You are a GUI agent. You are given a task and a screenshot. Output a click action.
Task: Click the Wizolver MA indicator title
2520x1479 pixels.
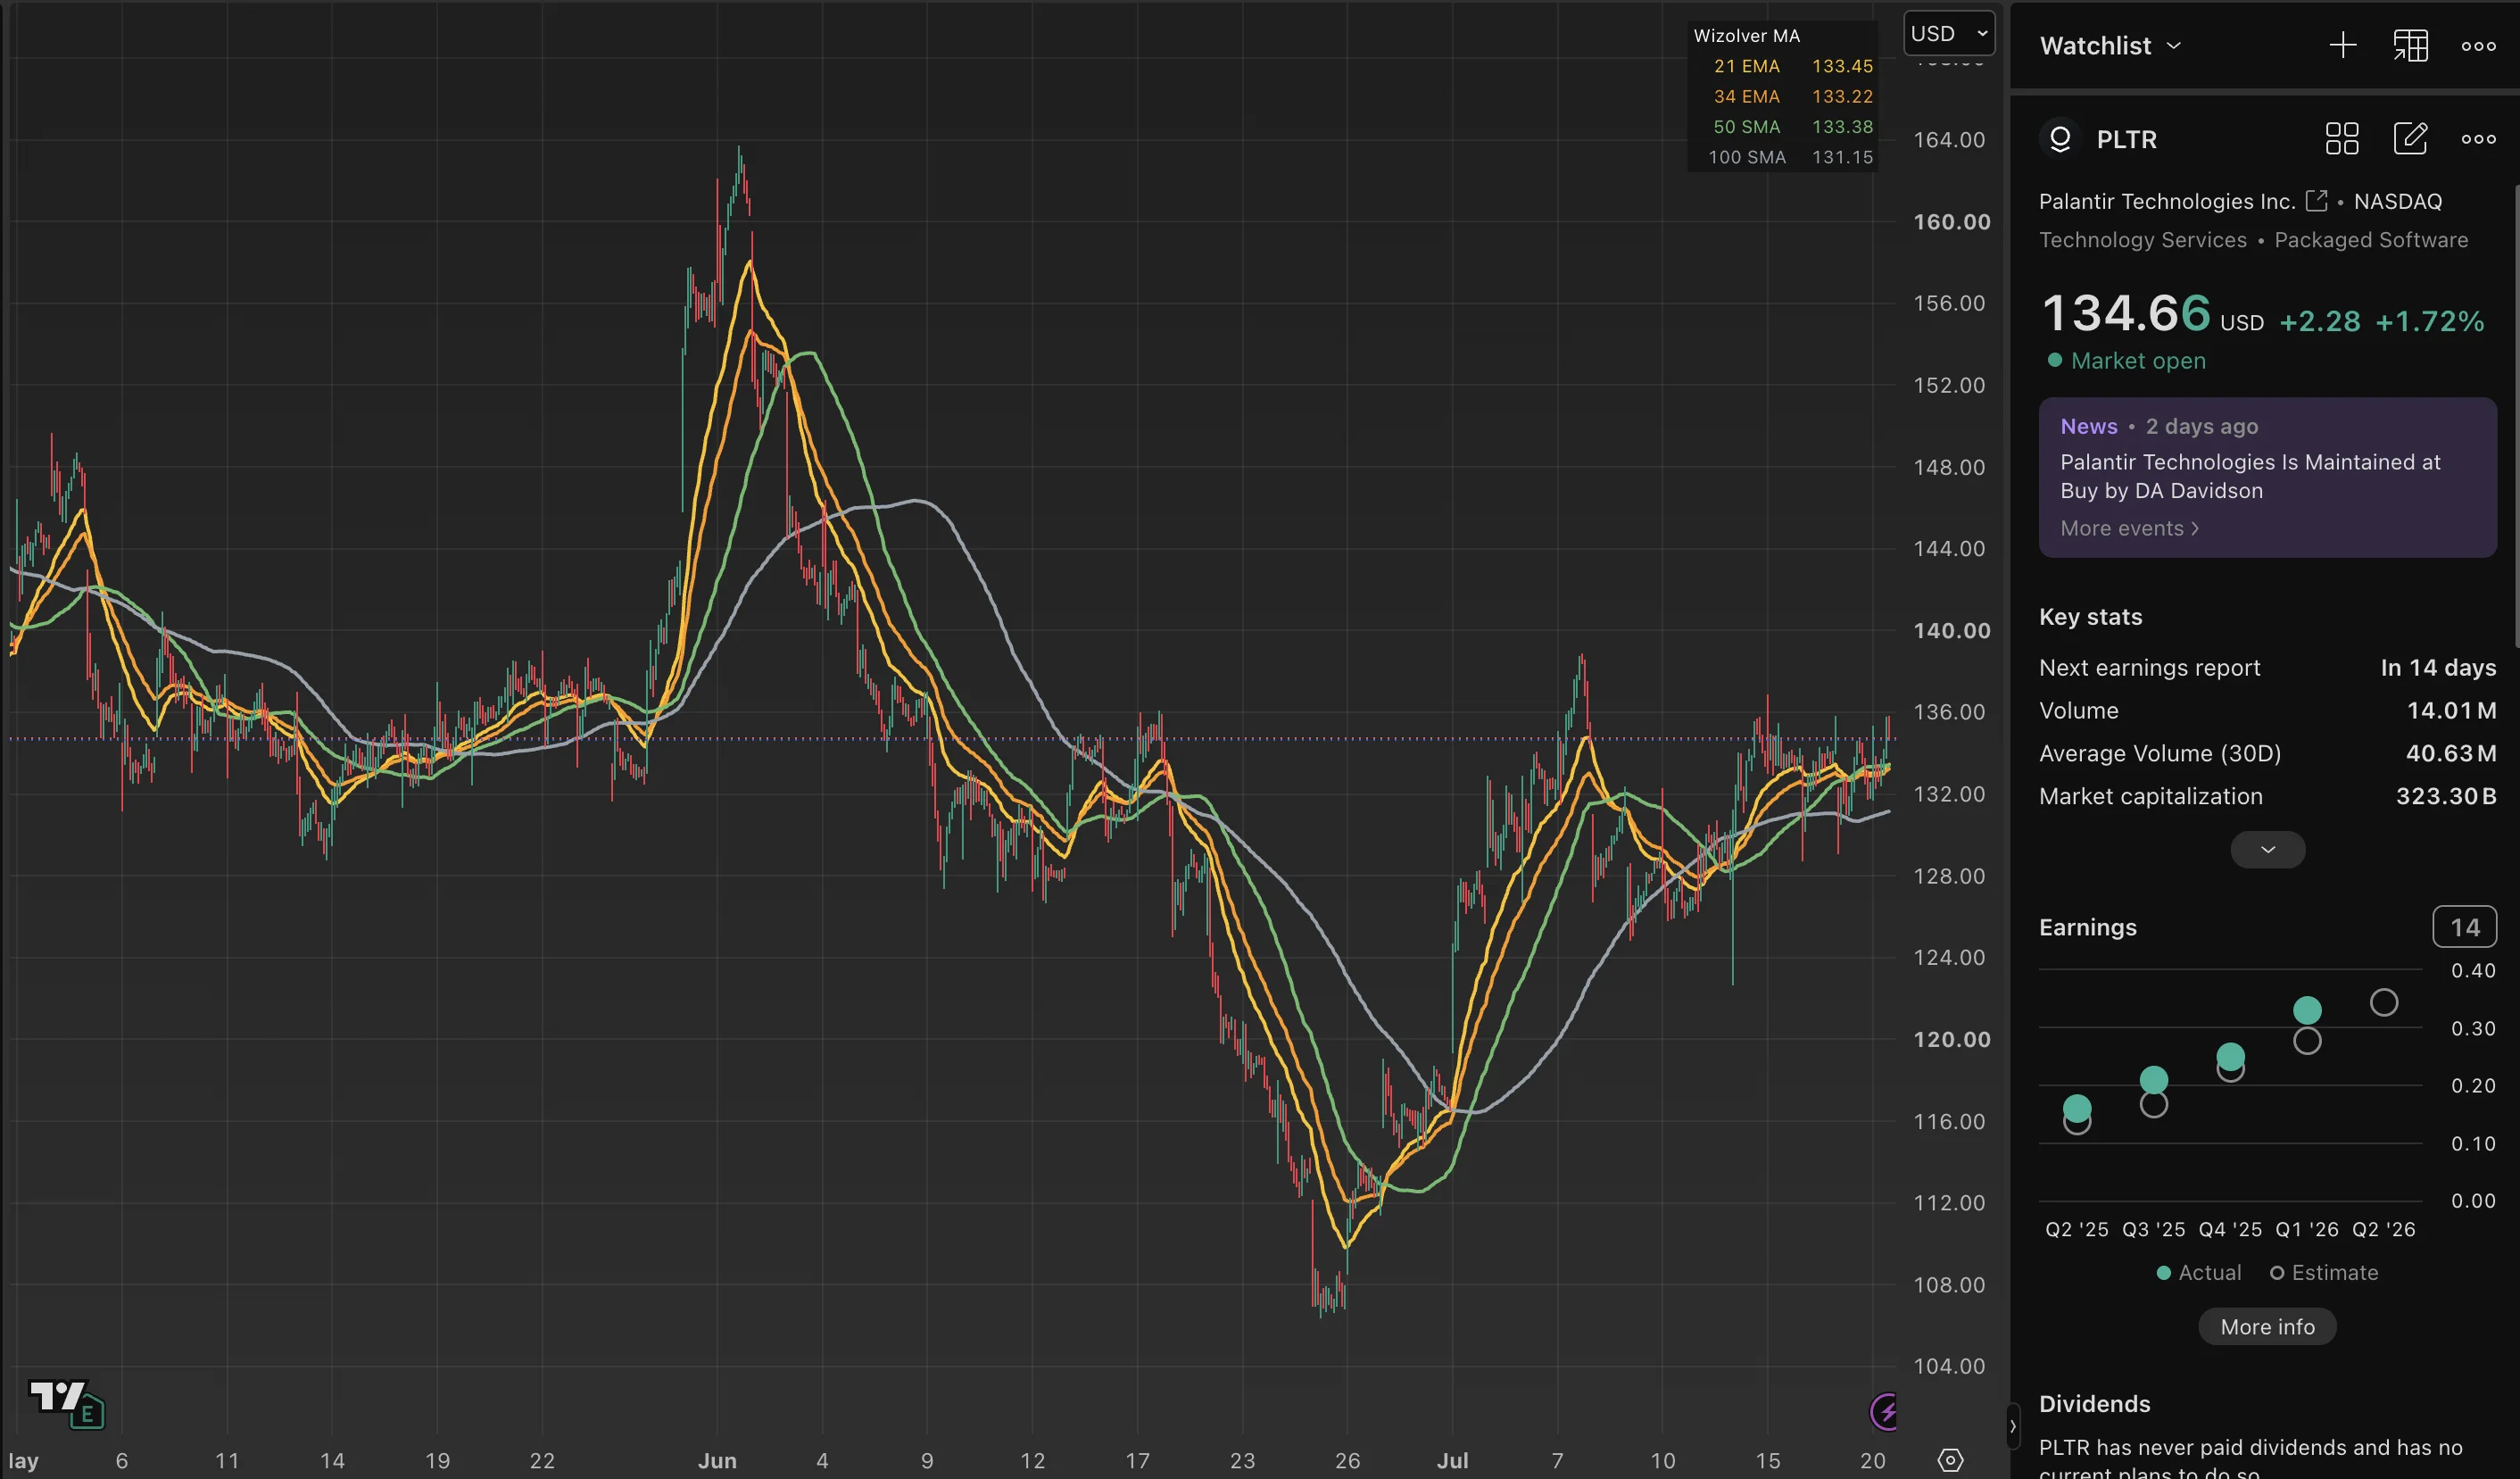pos(1747,36)
